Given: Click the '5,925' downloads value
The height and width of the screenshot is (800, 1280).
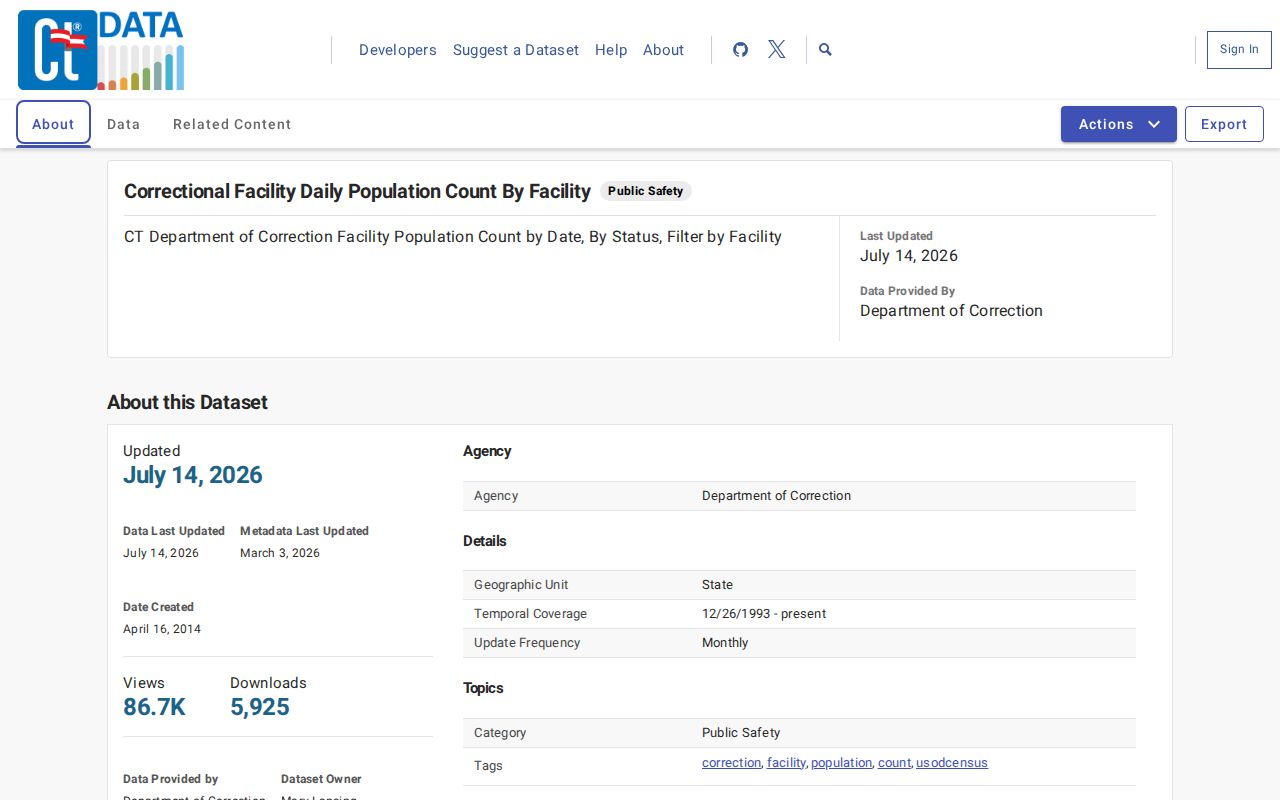Looking at the screenshot, I should pos(260,707).
